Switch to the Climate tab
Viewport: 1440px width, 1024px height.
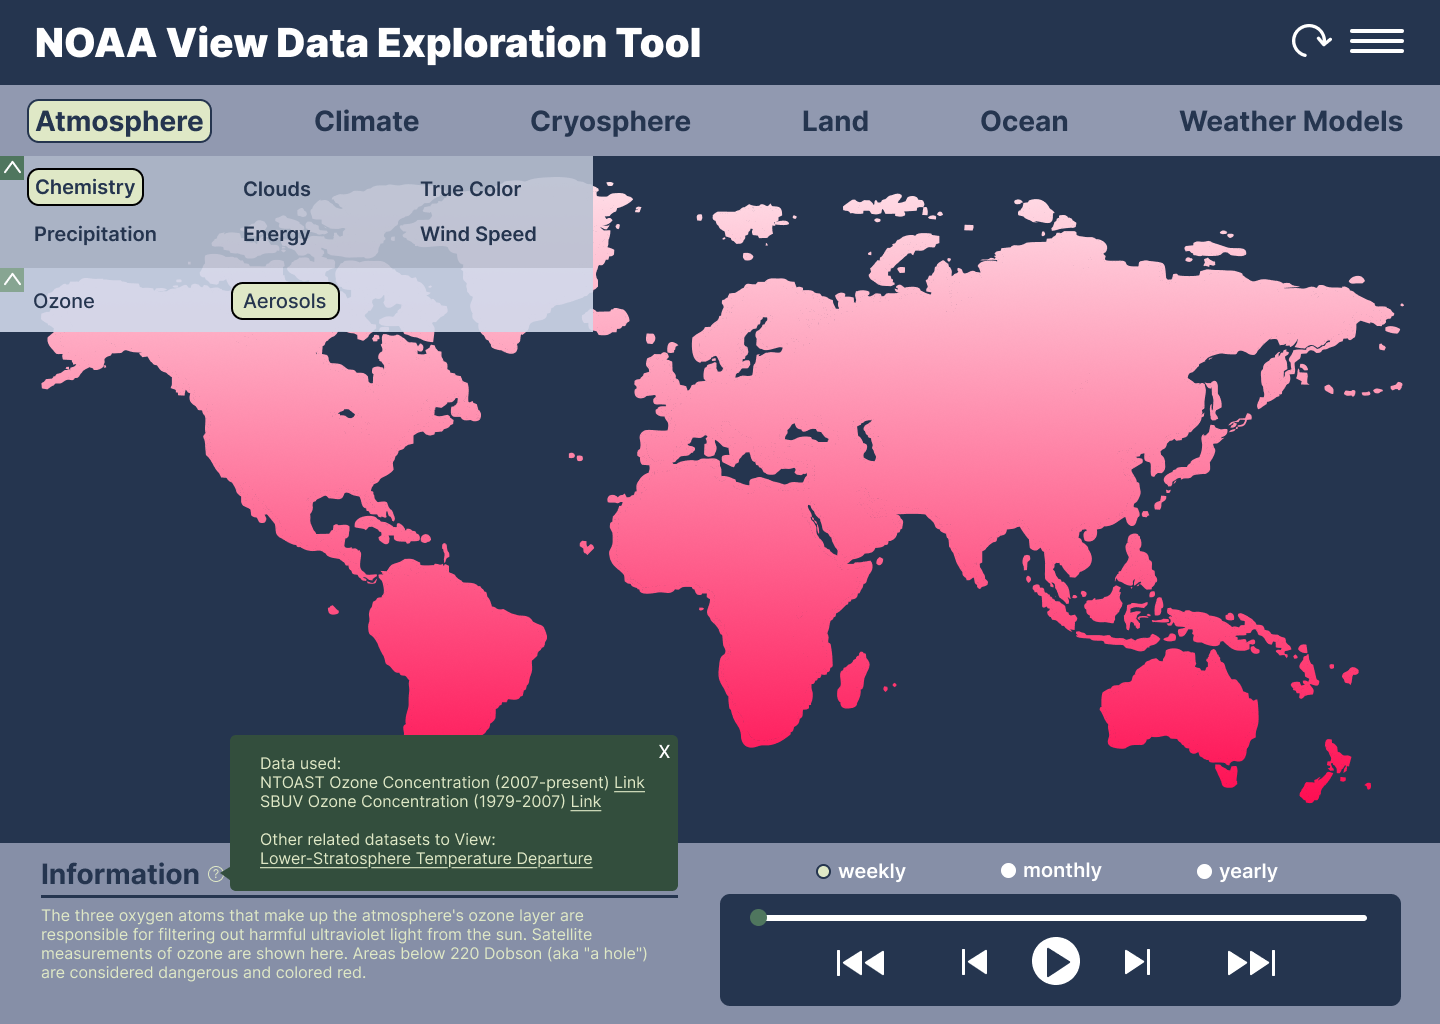[x=367, y=121]
